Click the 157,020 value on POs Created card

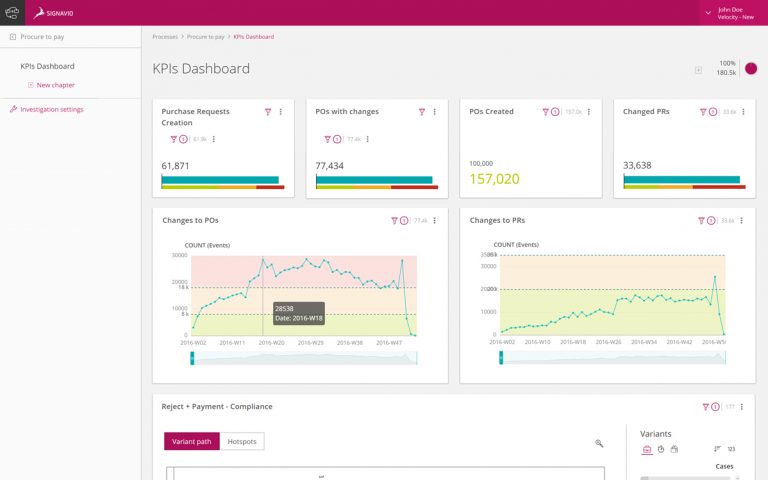point(494,179)
